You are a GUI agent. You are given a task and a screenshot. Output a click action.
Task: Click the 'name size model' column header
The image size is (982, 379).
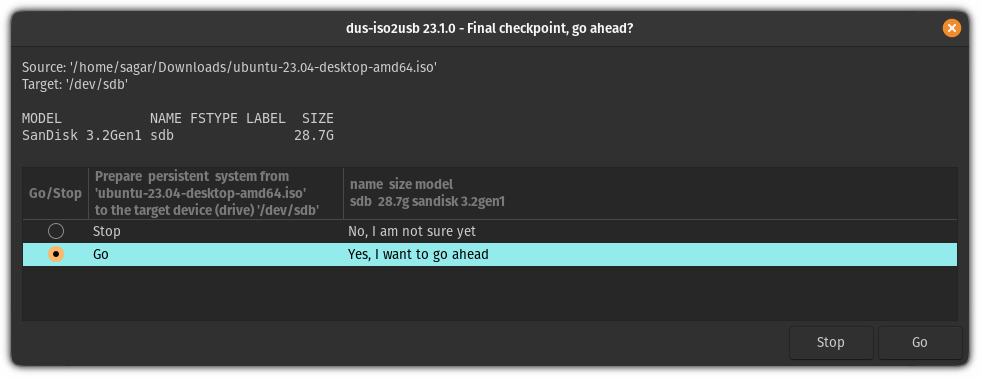point(650,194)
